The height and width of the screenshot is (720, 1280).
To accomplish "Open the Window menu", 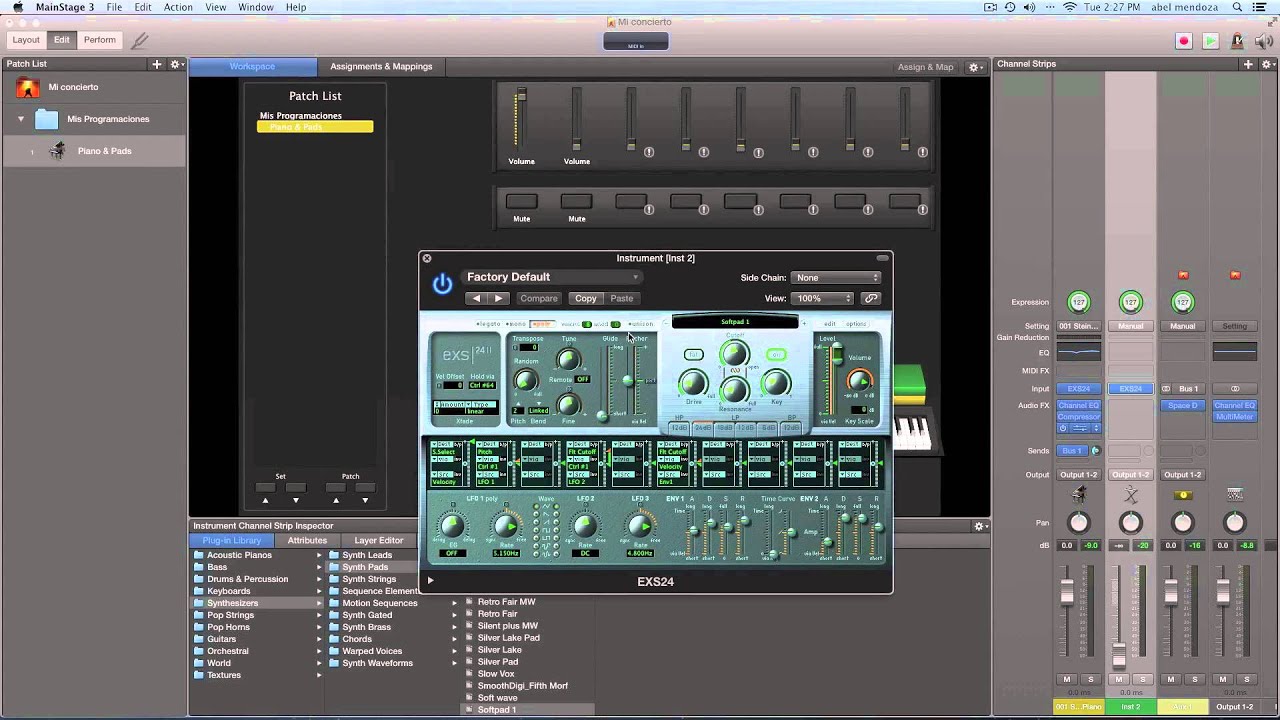I will click(256, 7).
